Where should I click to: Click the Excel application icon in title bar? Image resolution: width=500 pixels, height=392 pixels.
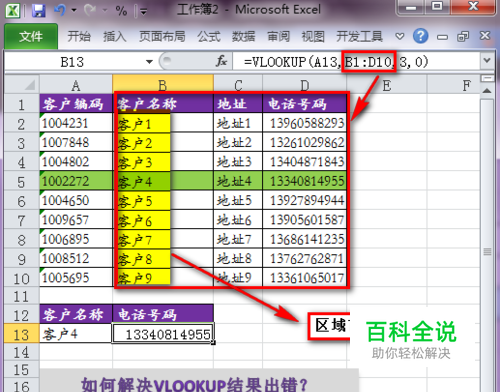pyautogui.click(x=12, y=10)
